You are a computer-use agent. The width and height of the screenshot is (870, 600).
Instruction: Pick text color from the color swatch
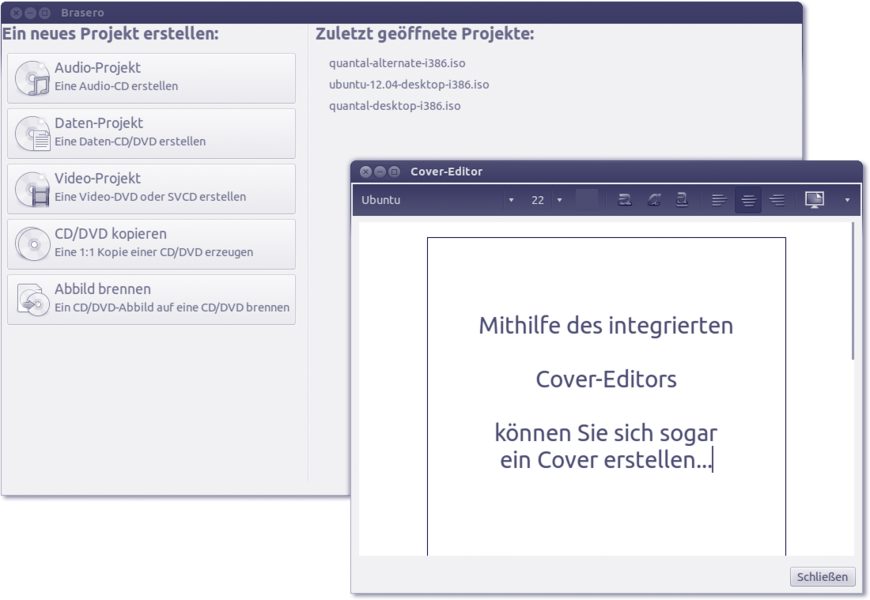[x=588, y=200]
